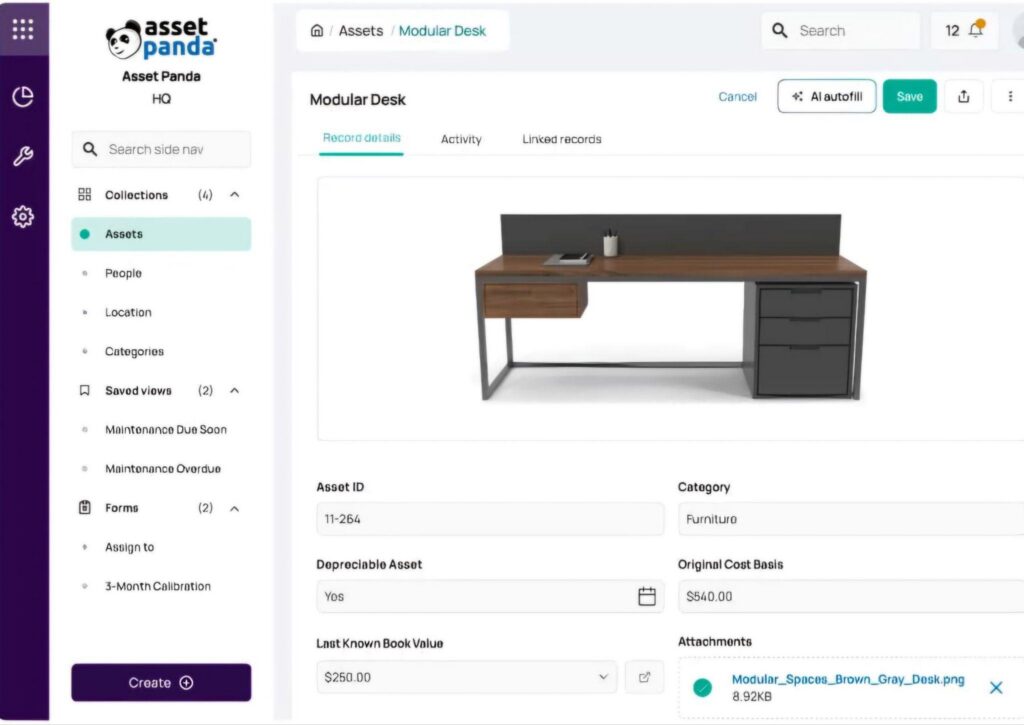Image resolution: width=1024 pixels, height=725 pixels.
Task: Switch to the Activity tab
Action: click(x=461, y=140)
